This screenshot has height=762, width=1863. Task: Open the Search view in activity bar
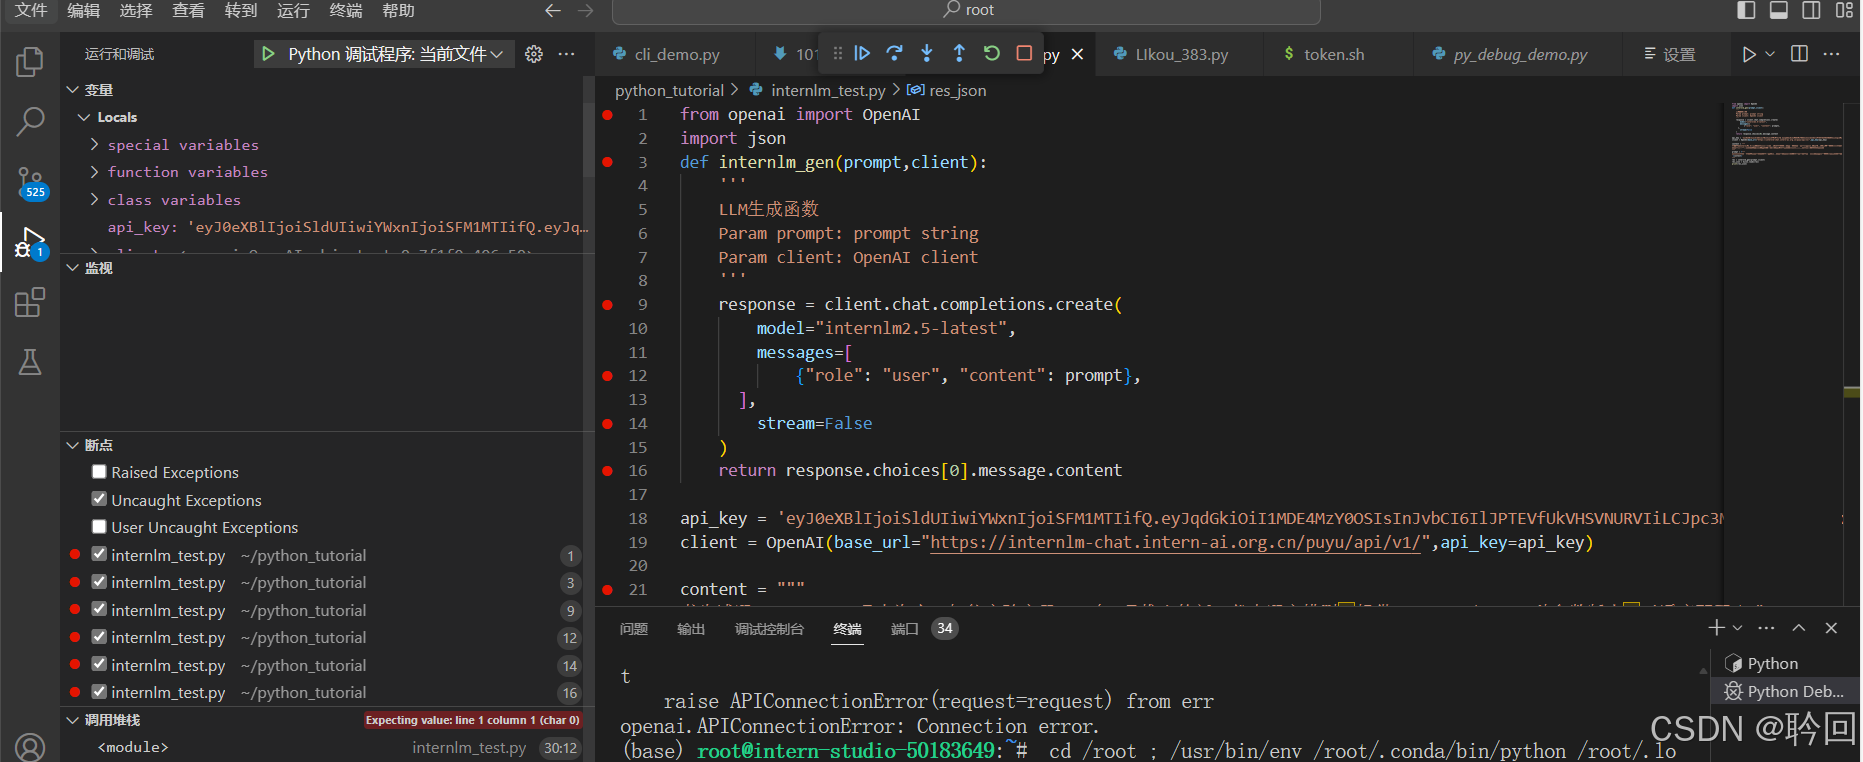(x=30, y=122)
